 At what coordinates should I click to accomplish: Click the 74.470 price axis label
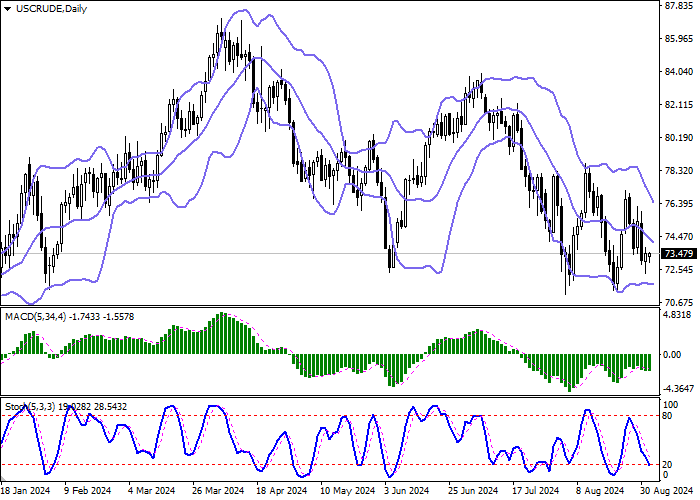(x=679, y=237)
